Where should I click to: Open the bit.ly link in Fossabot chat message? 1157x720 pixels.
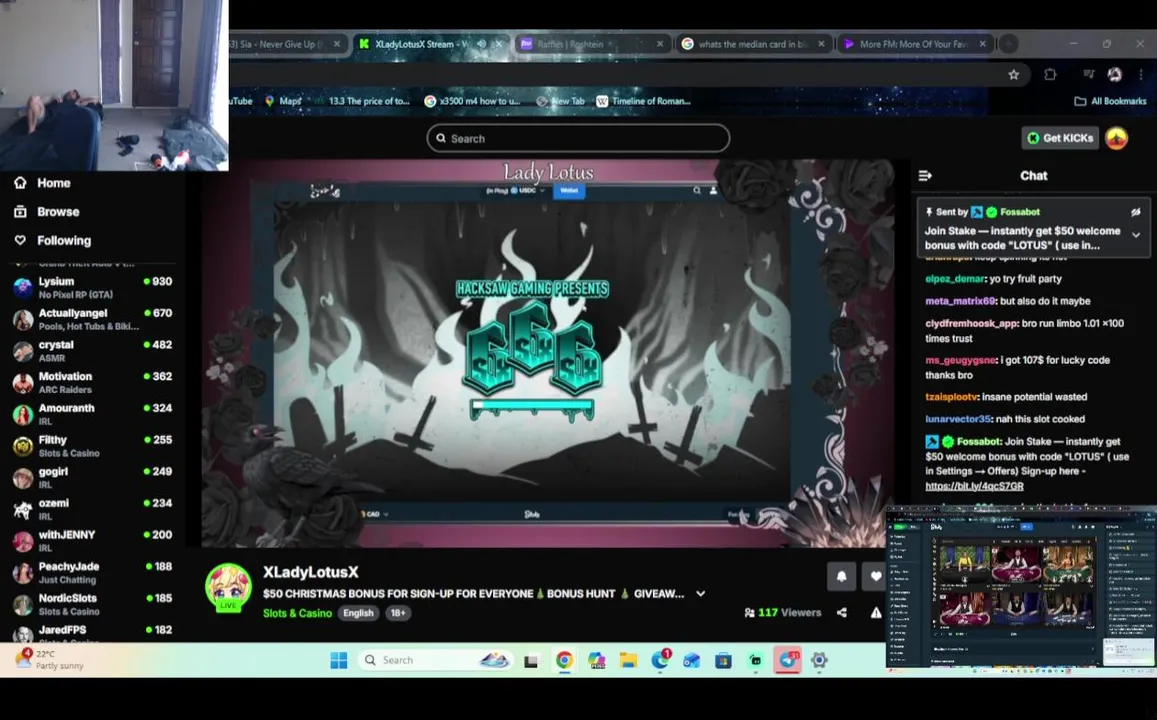pyautogui.click(x=974, y=486)
